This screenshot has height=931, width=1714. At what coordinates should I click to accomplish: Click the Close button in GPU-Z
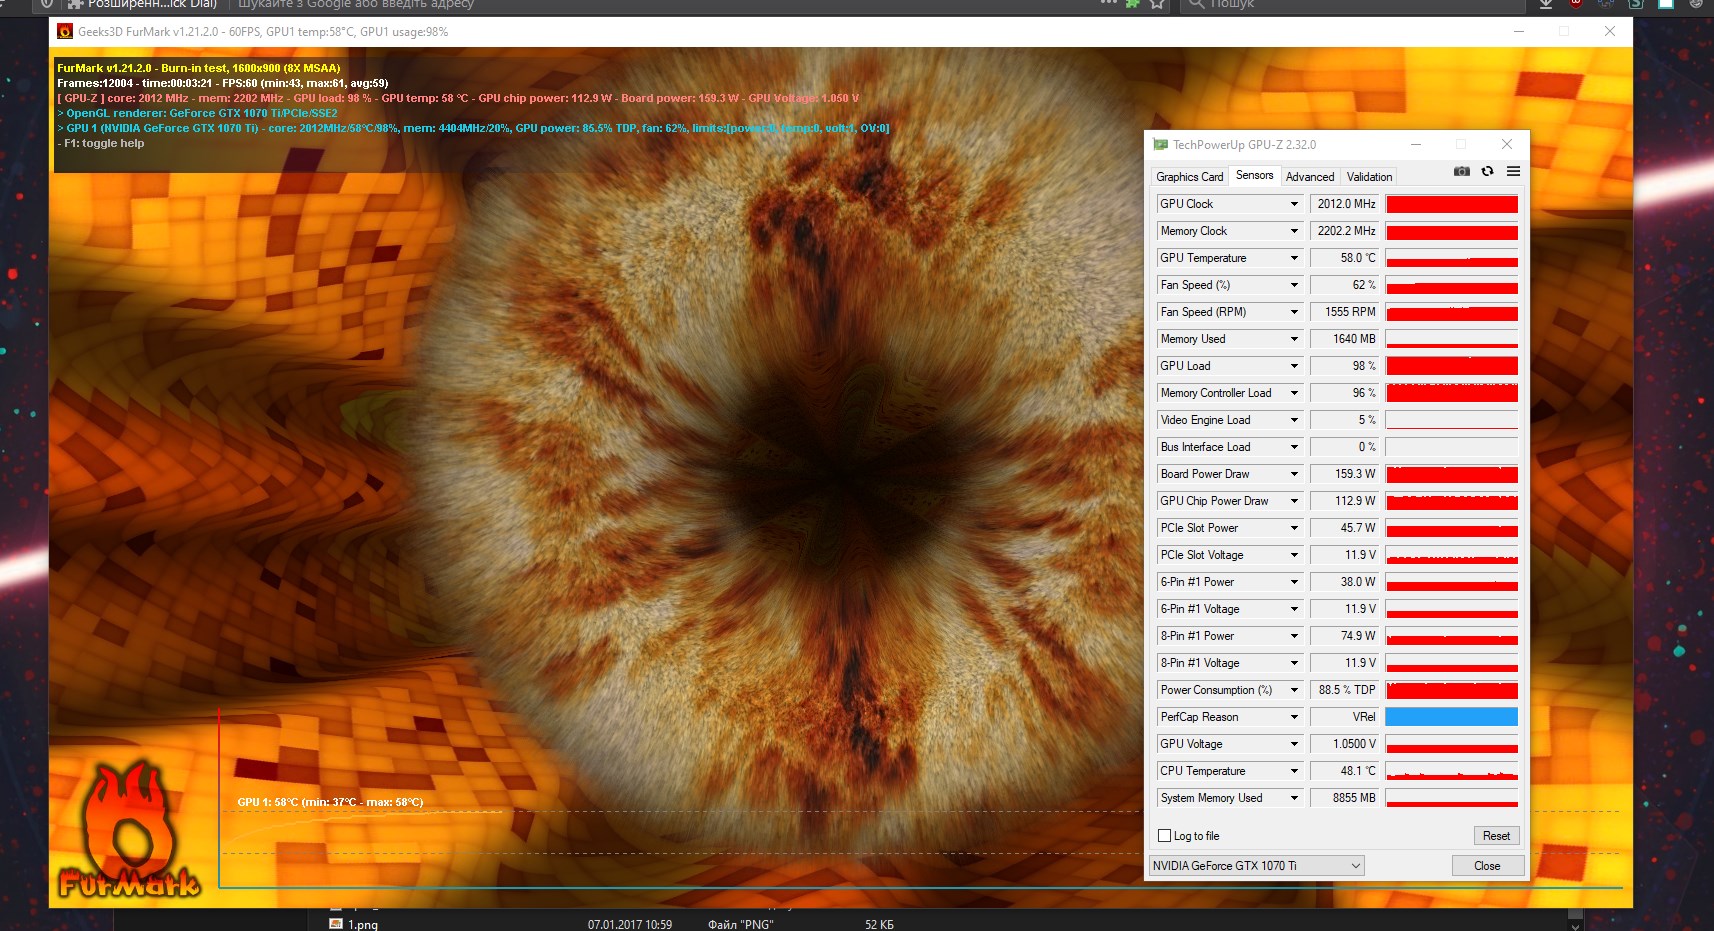click(x=1486, y=866)
